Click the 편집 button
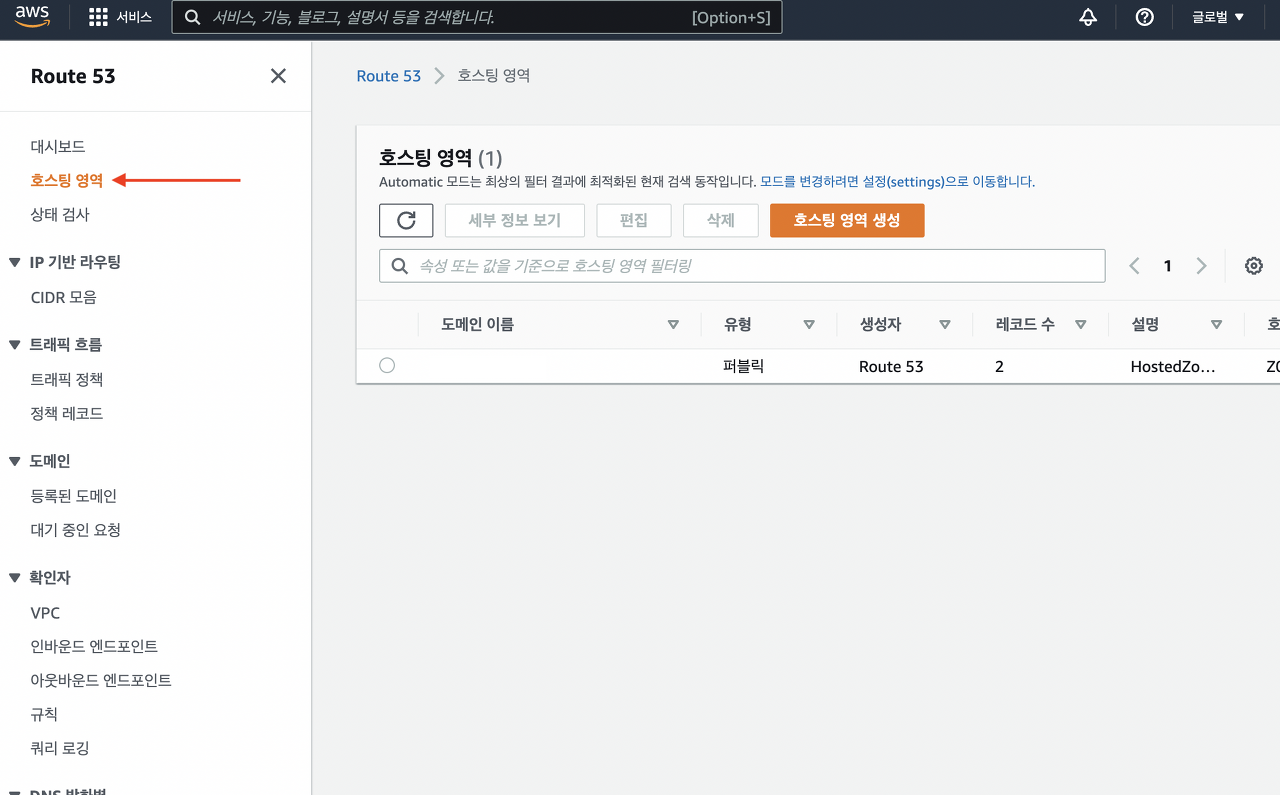1280x795 pixels. [634, 220]
